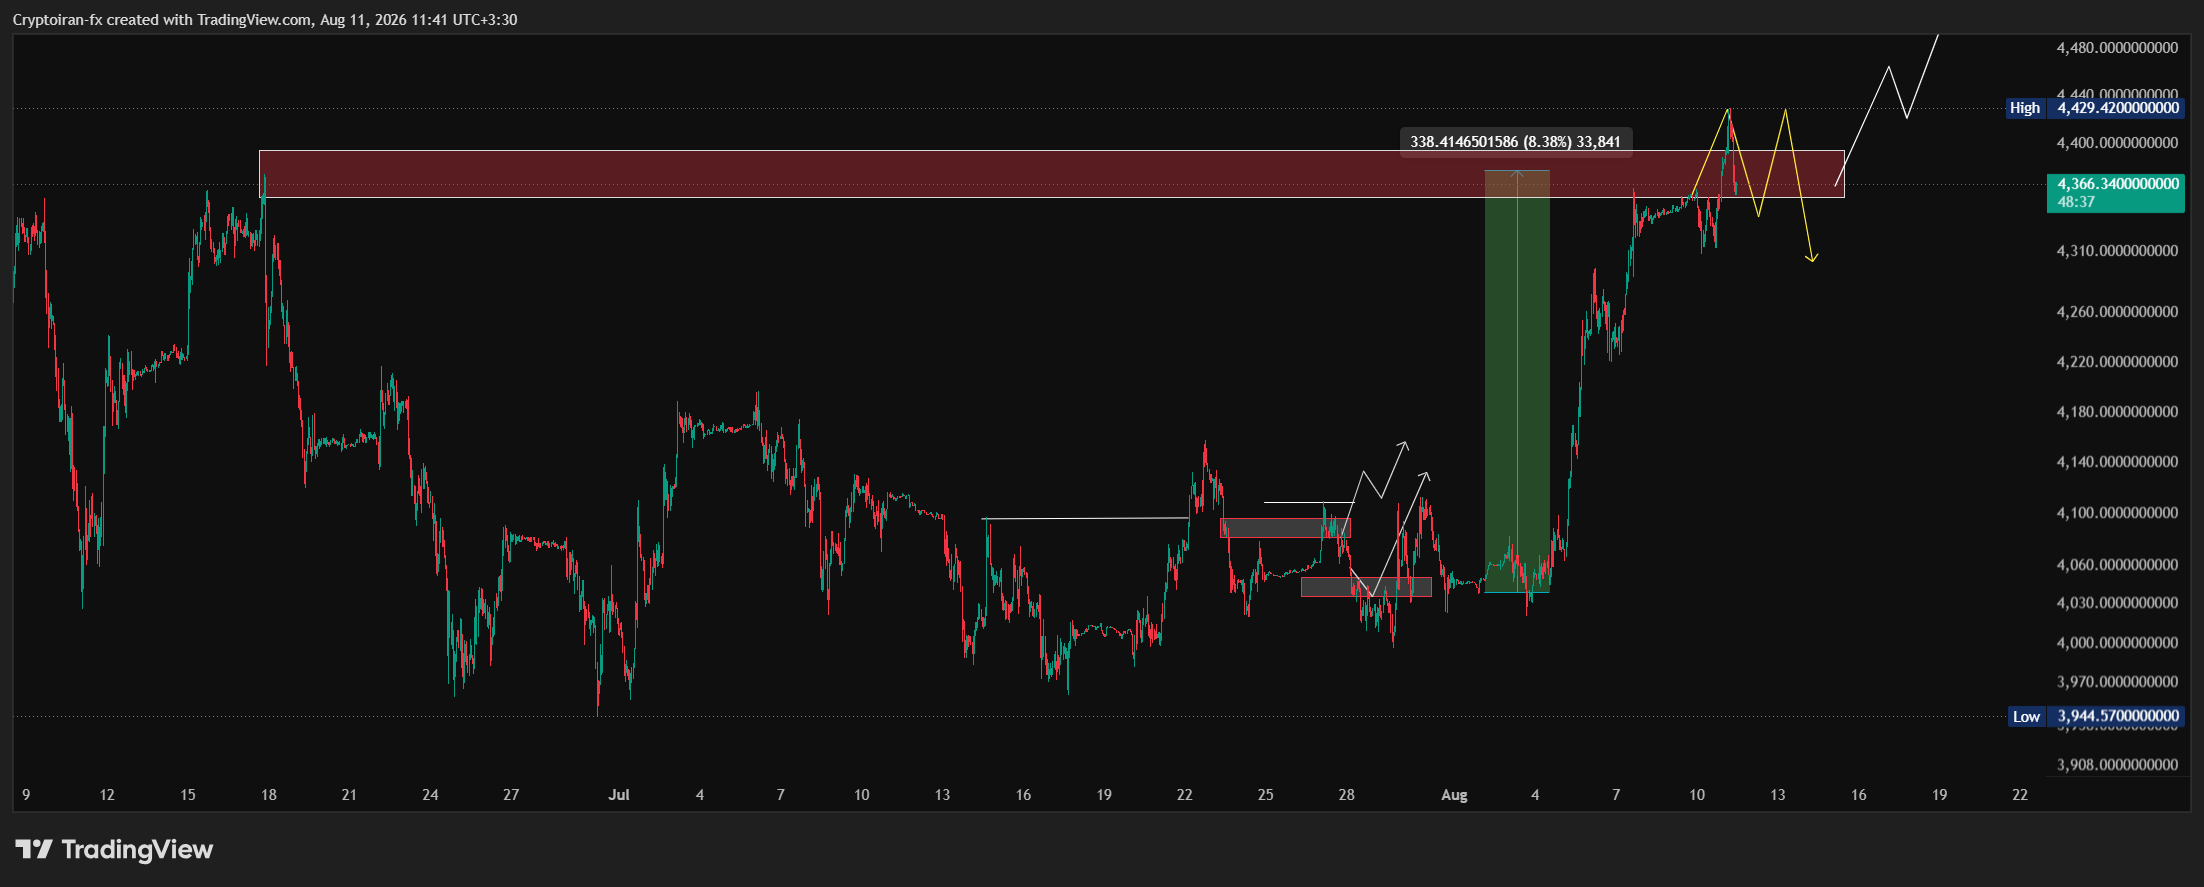The height and width of the screenshot is (887, 2204).
Task: Click the June 15 date label
Action: [188, 795]
